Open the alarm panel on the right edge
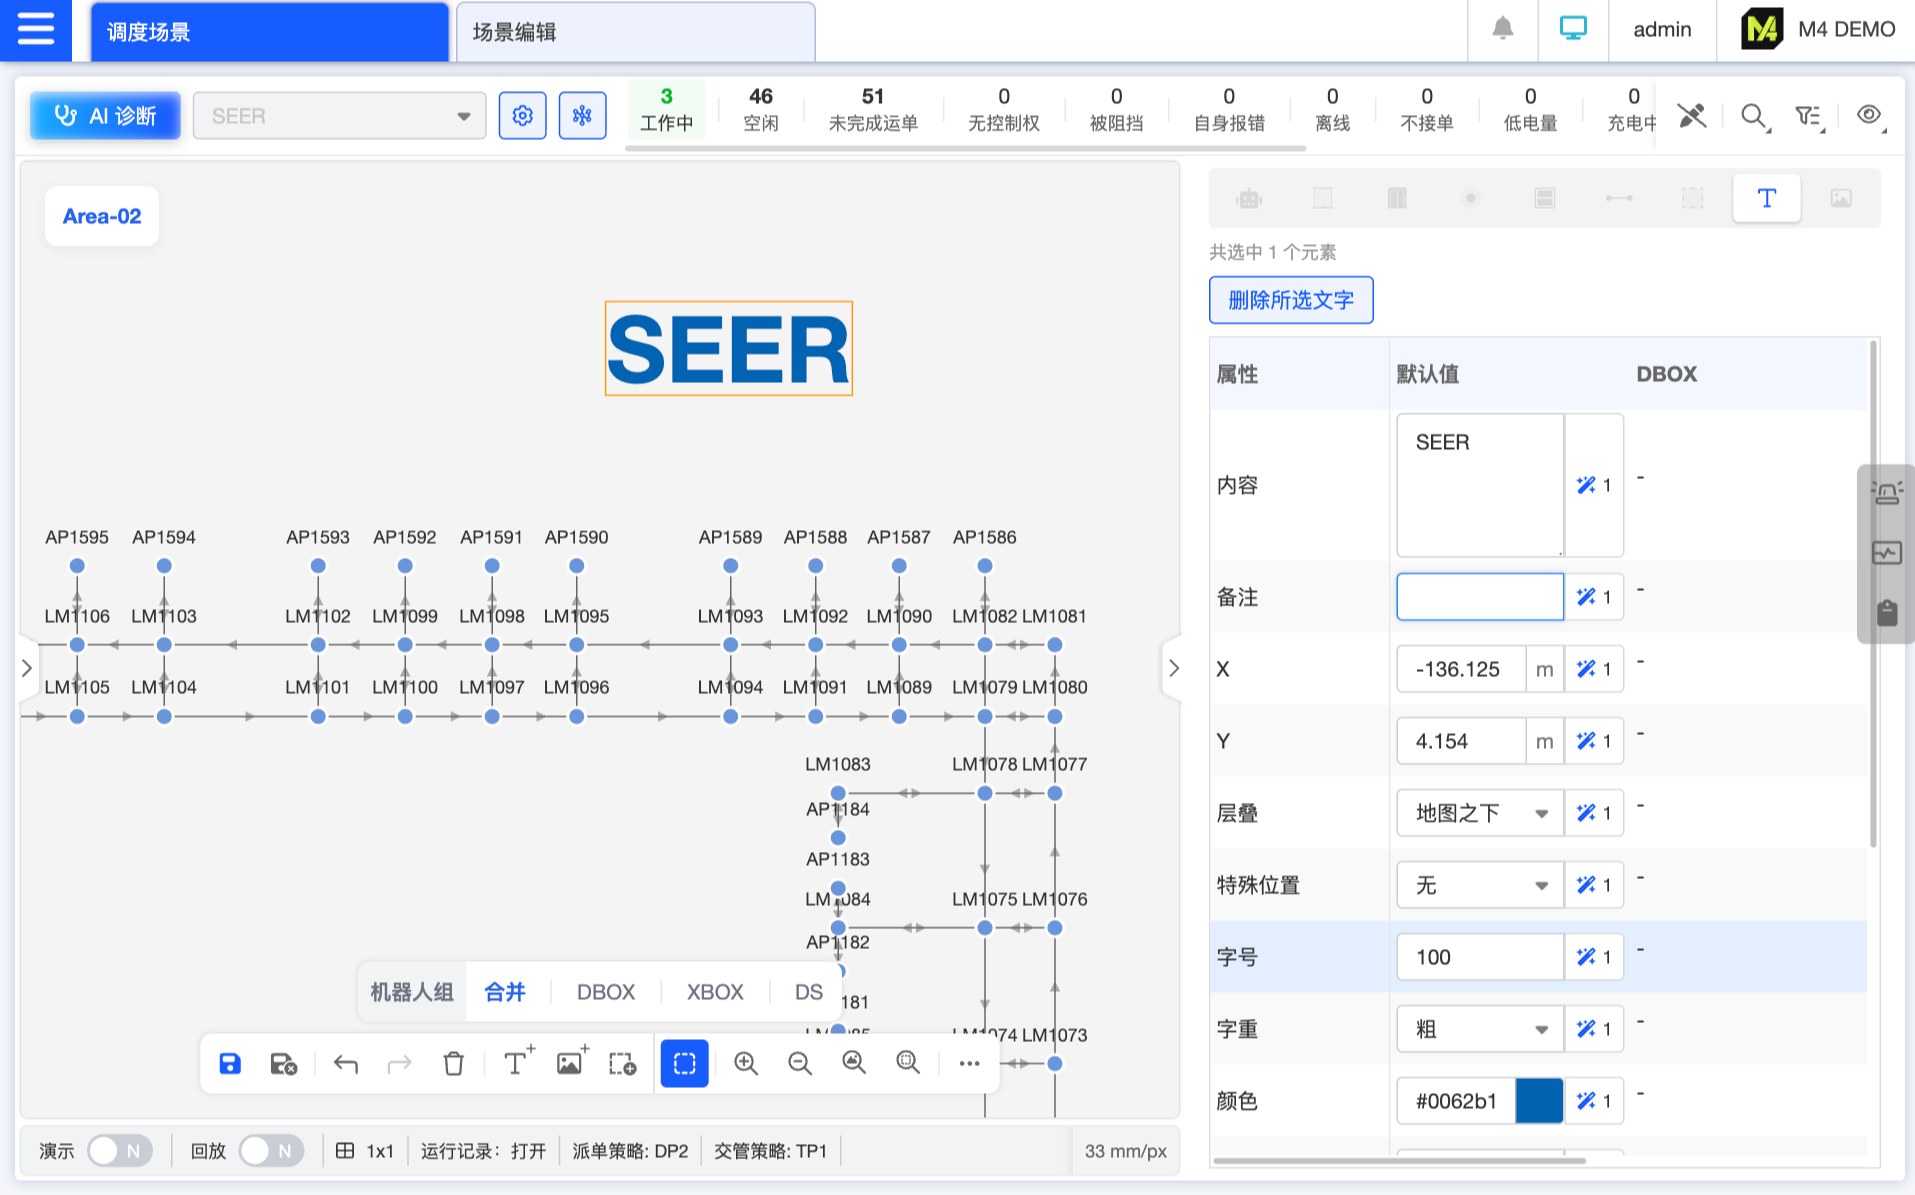Image resolution: width=1915 pixels, height=1195 pixels. coord(1886,490)
